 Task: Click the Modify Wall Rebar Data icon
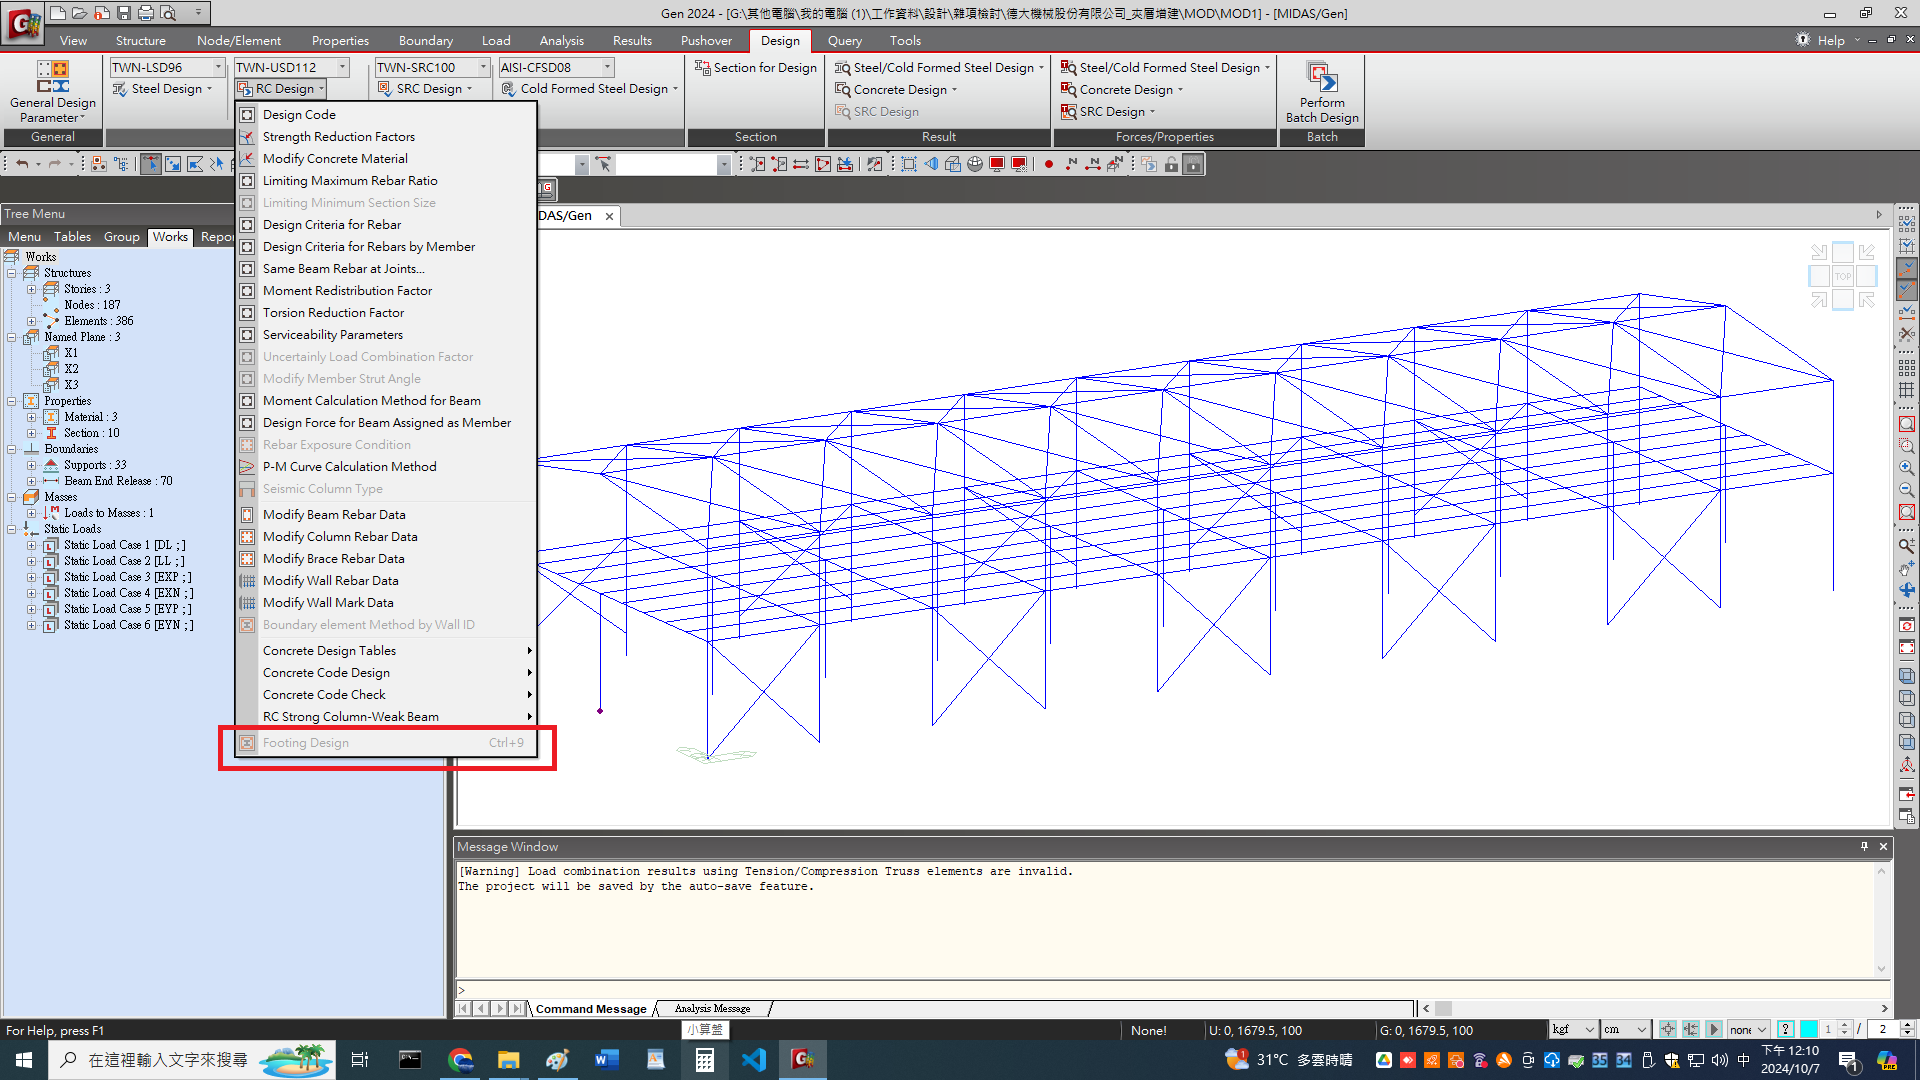(x=247, y=580)
